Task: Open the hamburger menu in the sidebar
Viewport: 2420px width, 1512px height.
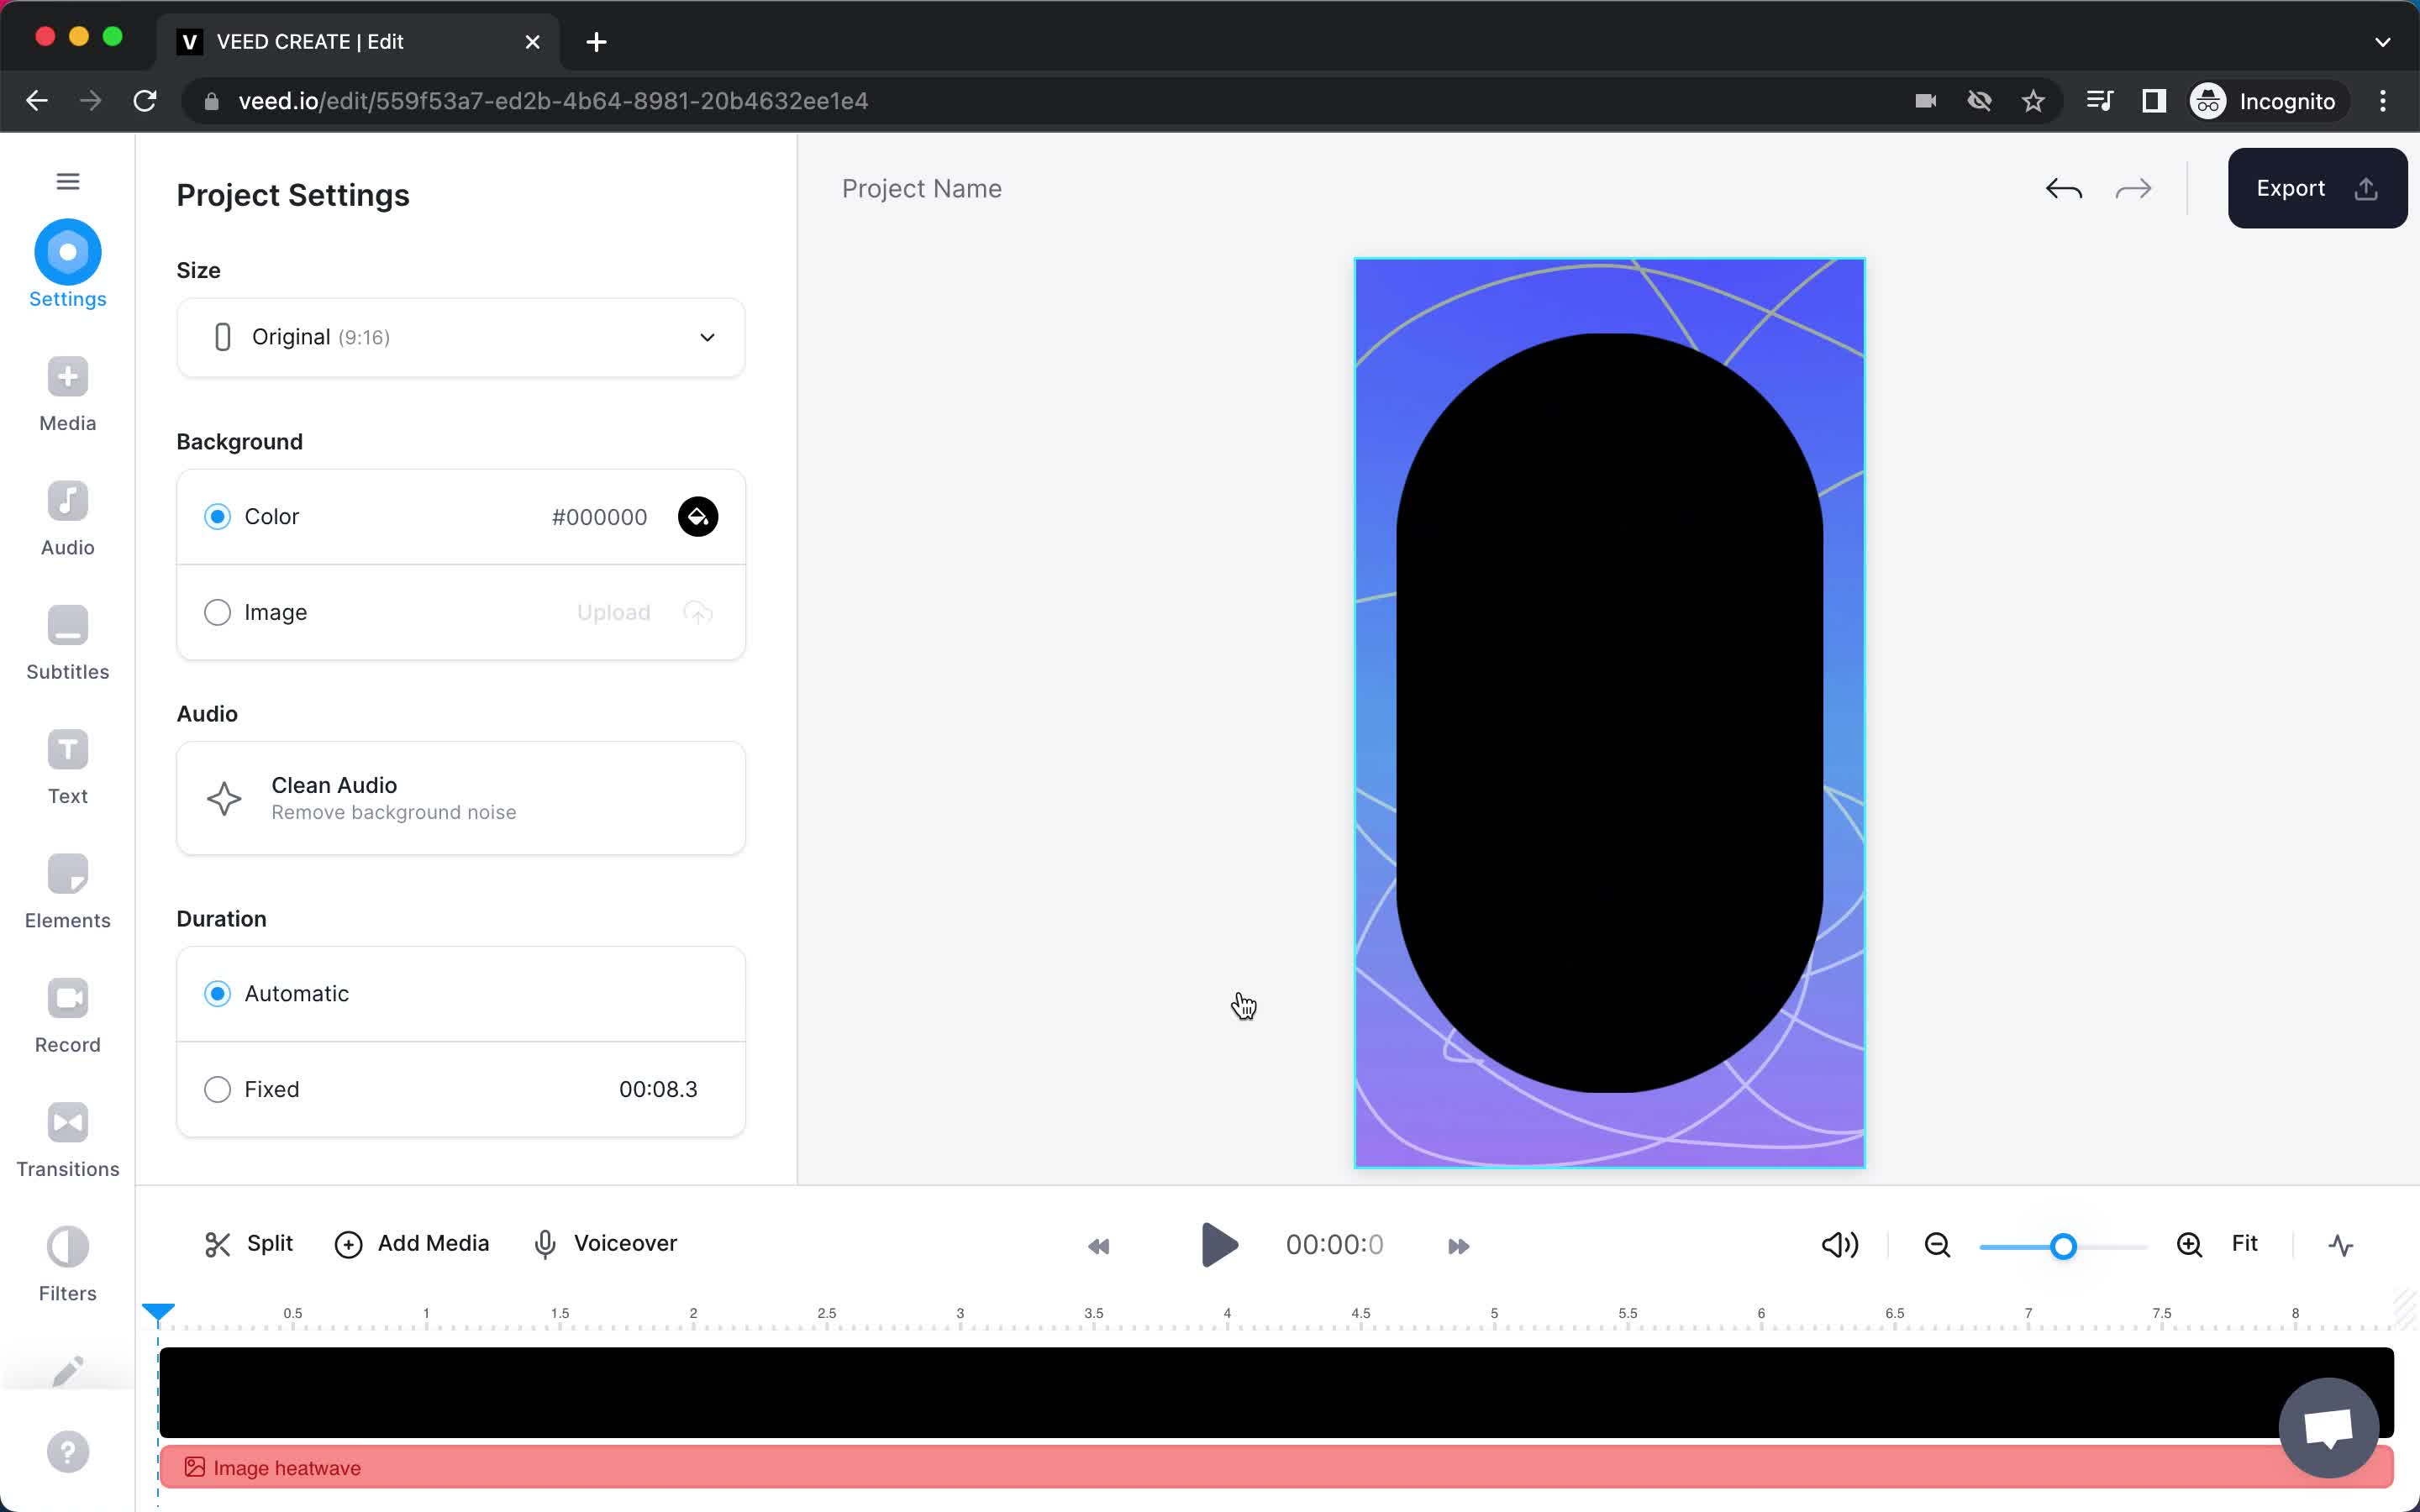Action: (67, 181)
